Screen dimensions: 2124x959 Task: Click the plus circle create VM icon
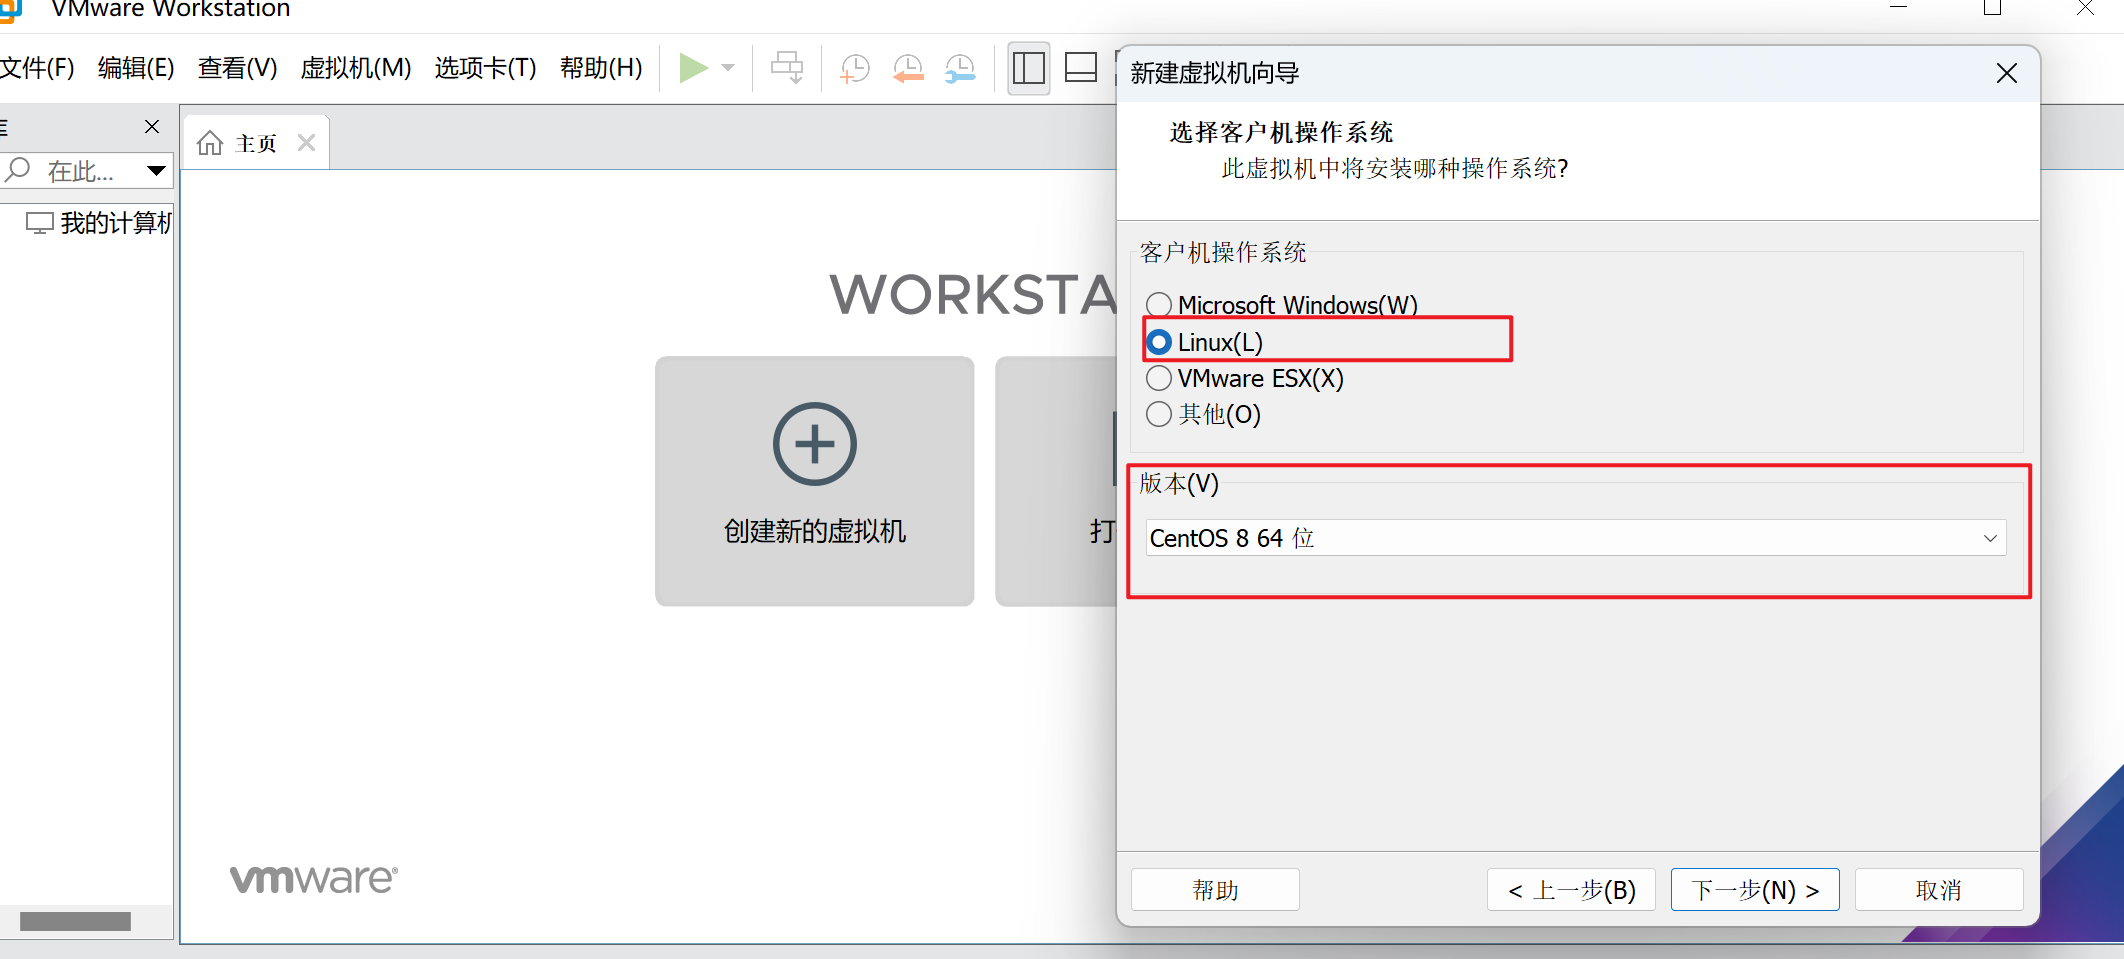pyautogui.click(x=815, y=444)
